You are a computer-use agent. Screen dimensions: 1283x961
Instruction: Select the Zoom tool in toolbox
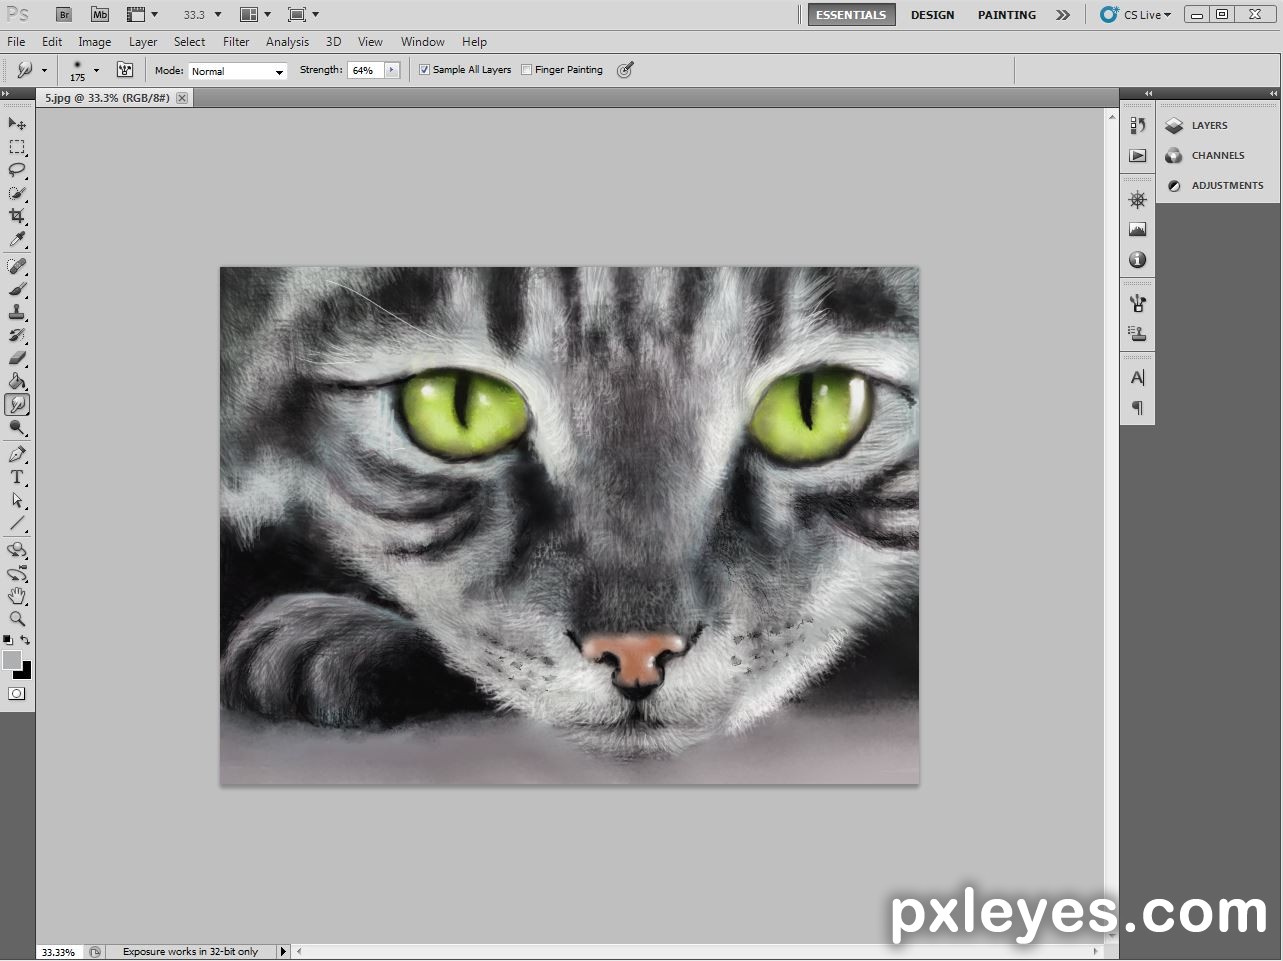pyautogui.click(x=17, y=619)
